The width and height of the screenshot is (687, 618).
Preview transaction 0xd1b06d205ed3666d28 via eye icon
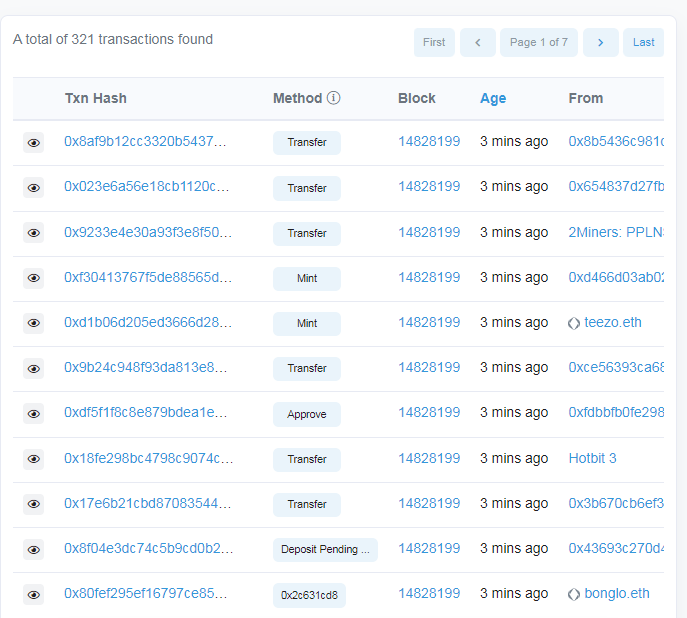[33, 323]
